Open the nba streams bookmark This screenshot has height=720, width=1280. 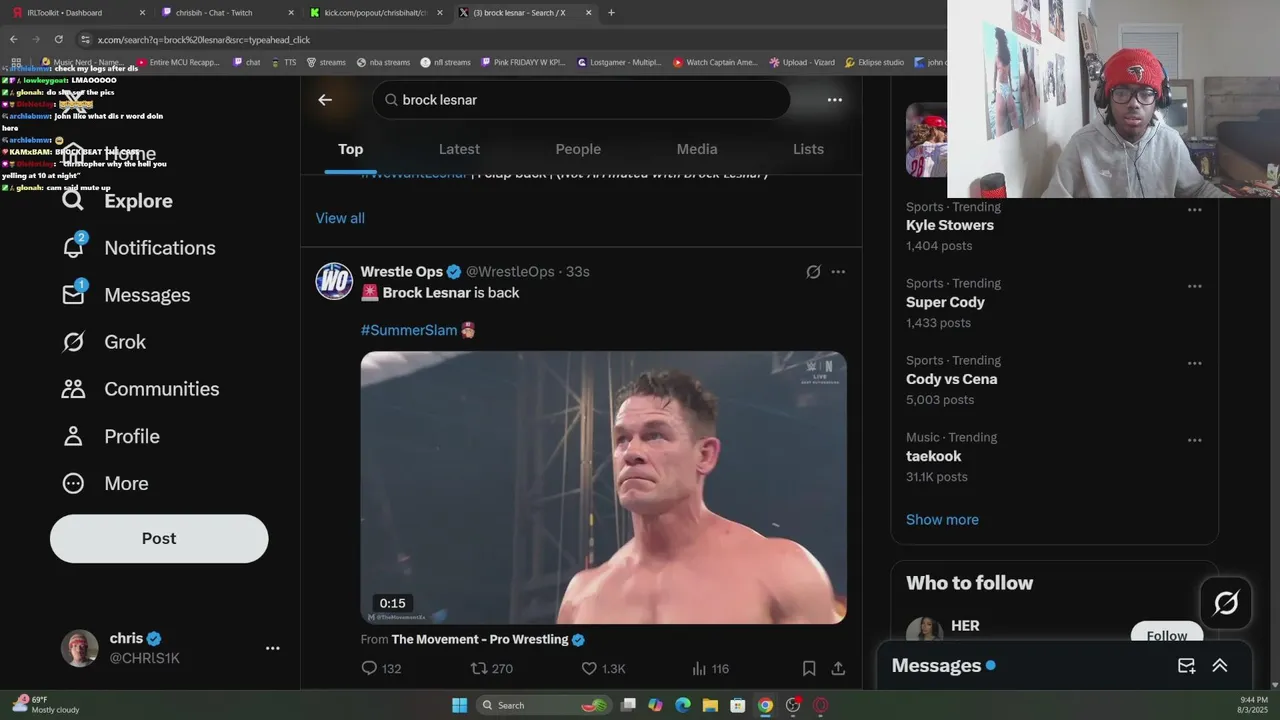[382, 62]
